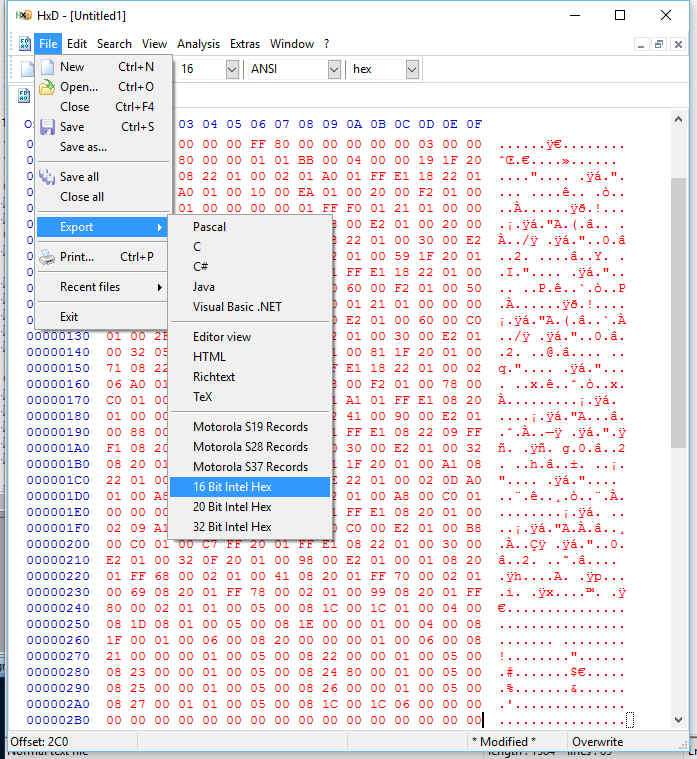Click the Untitled1 tab document icon
Screen dimensions: 697x759
coord(24,95)
